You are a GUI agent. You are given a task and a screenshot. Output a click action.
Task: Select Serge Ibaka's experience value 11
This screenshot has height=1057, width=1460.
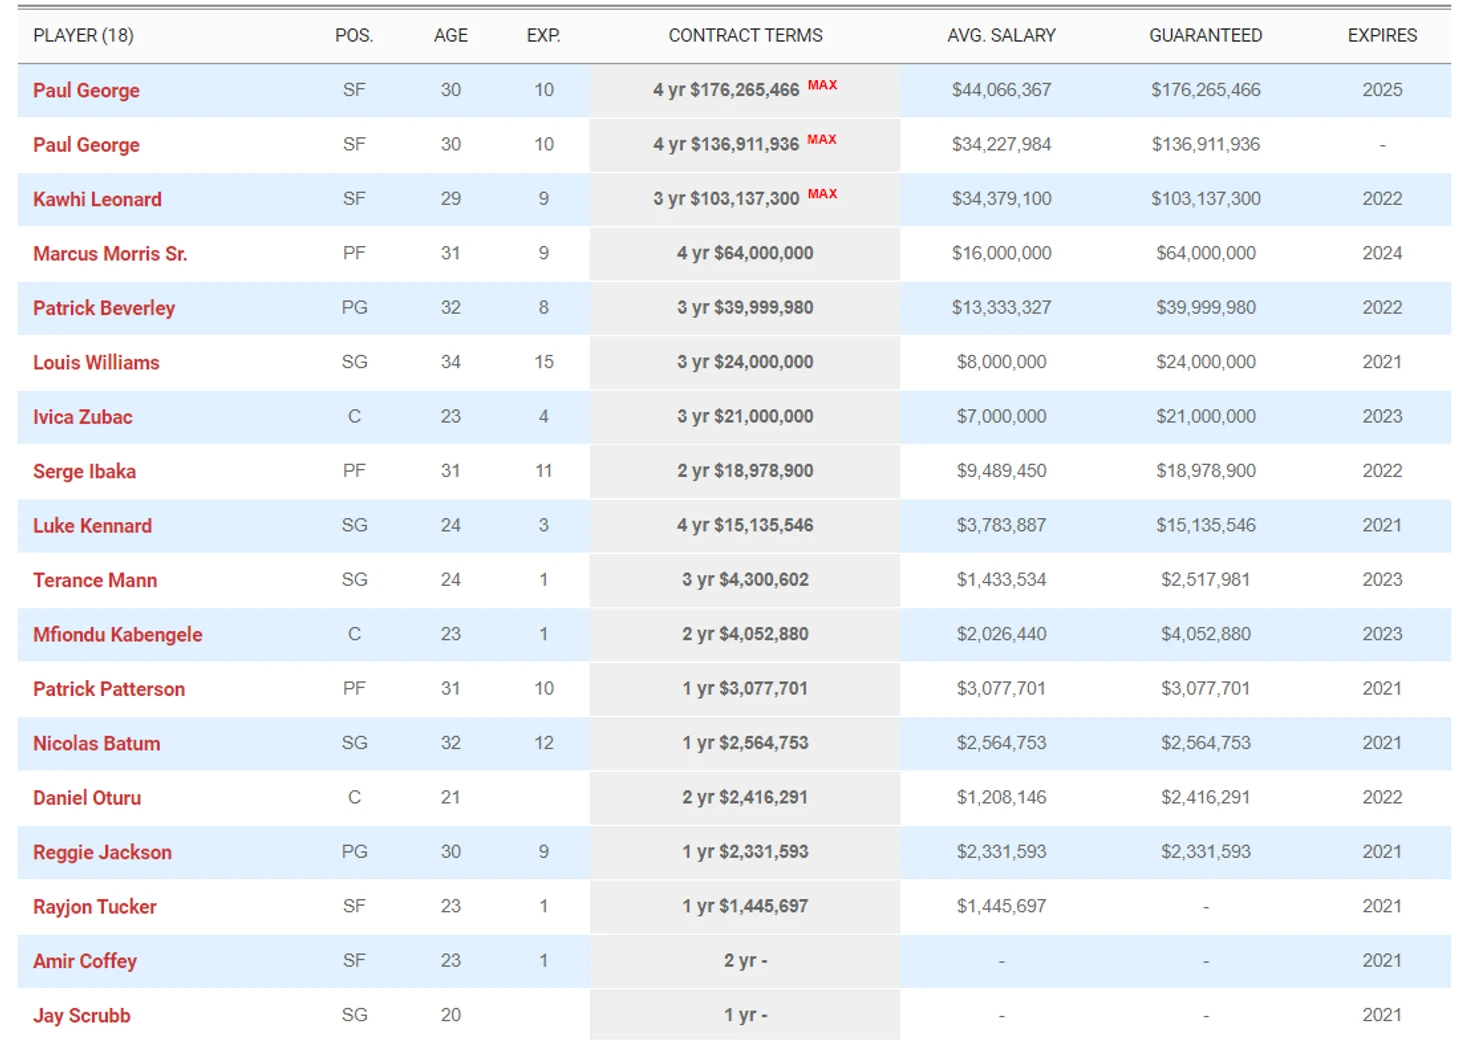coord(544,472)
